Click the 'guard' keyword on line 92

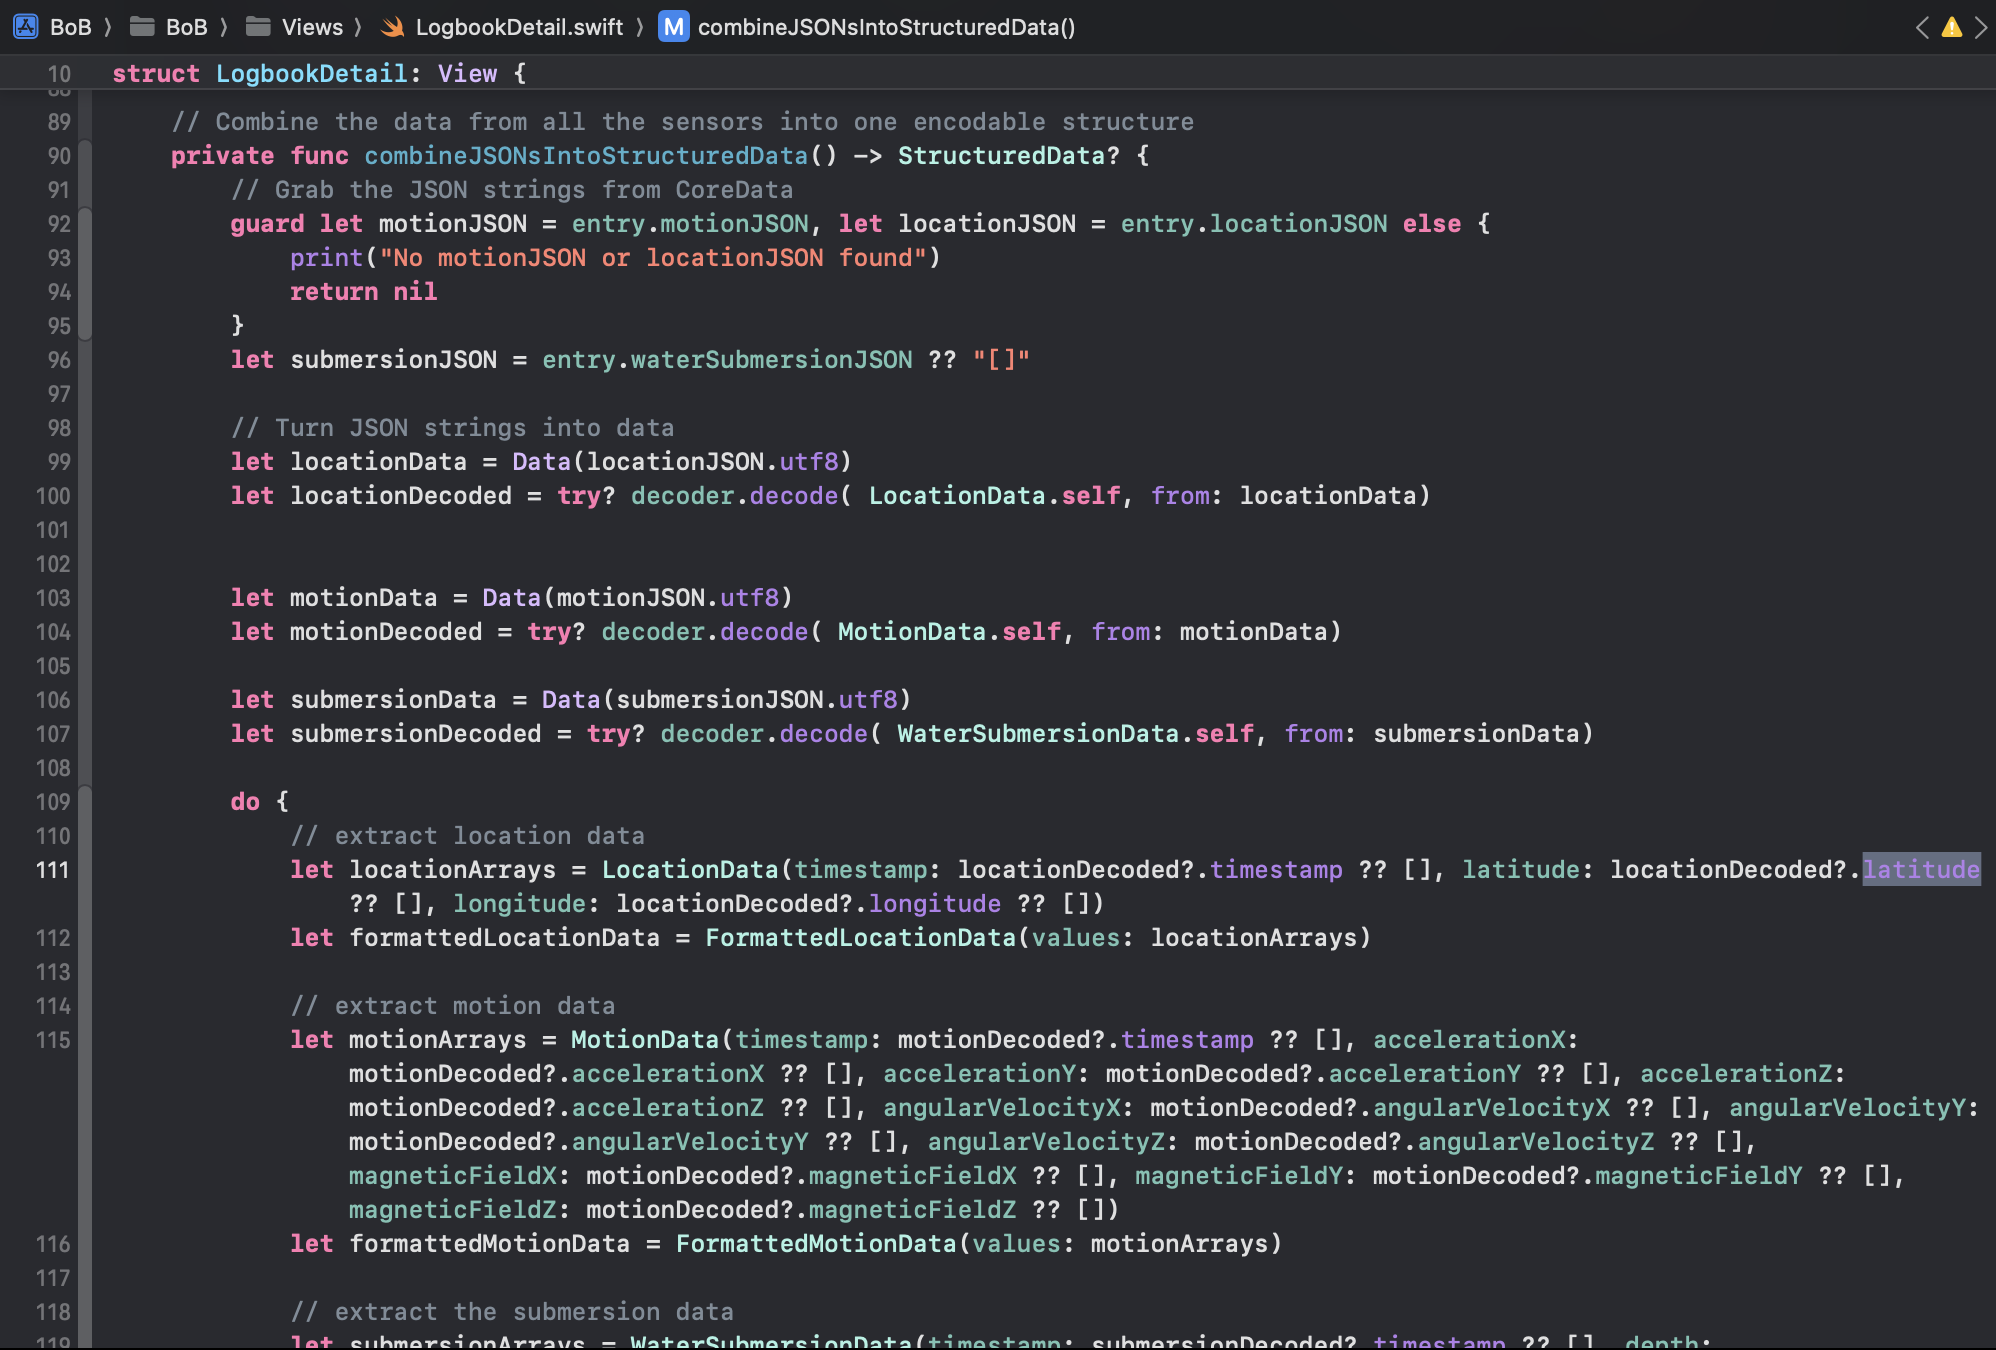[x=267, y=224]
